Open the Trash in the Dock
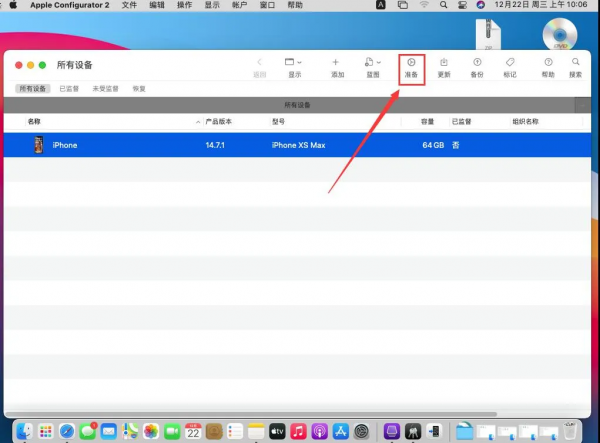This screenshot has width=600, height=443. (570, 431)
